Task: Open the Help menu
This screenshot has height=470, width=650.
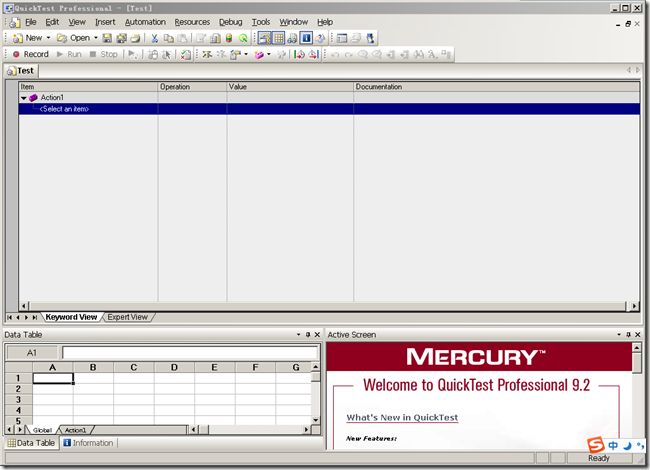Action: point(325,22)
